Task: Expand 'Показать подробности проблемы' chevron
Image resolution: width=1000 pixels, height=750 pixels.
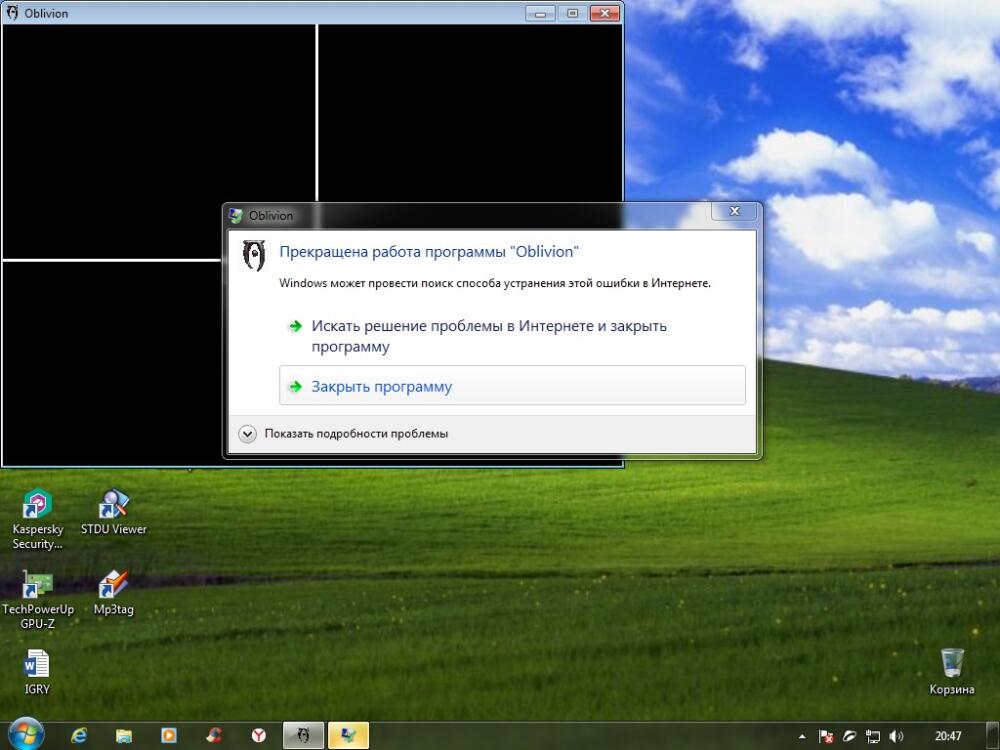Action: click(247, 434)
